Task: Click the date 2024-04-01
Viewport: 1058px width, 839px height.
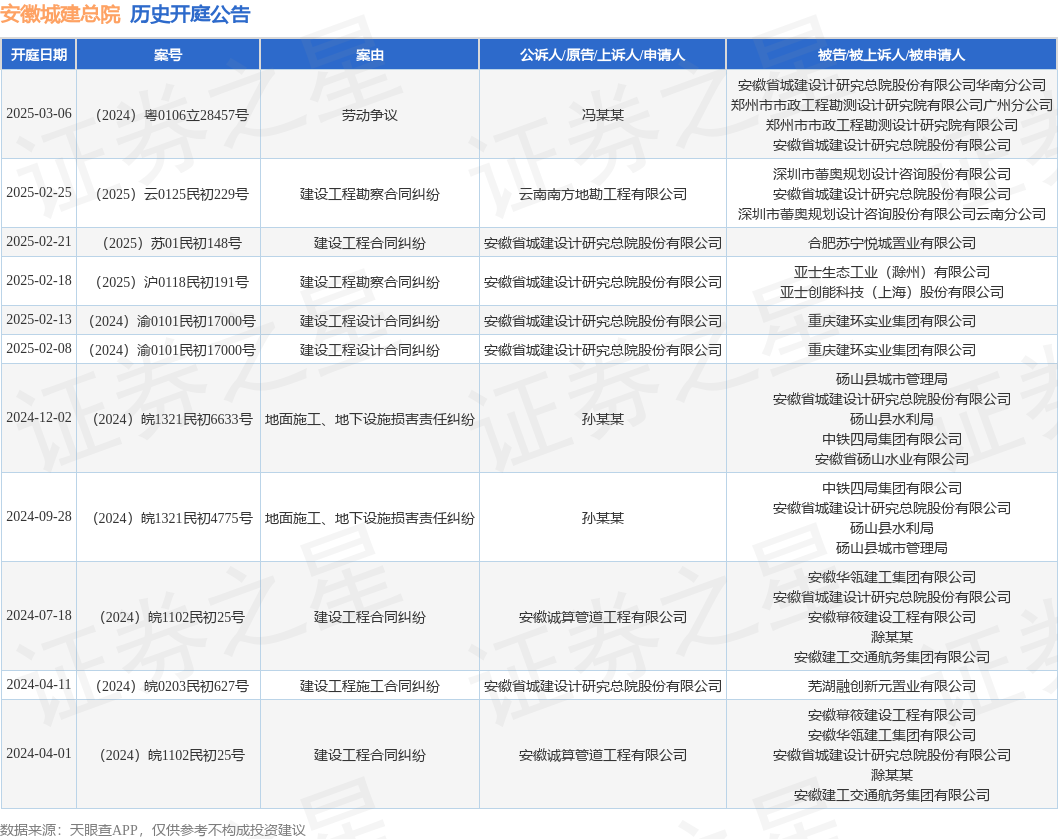Action: (39, 754)
